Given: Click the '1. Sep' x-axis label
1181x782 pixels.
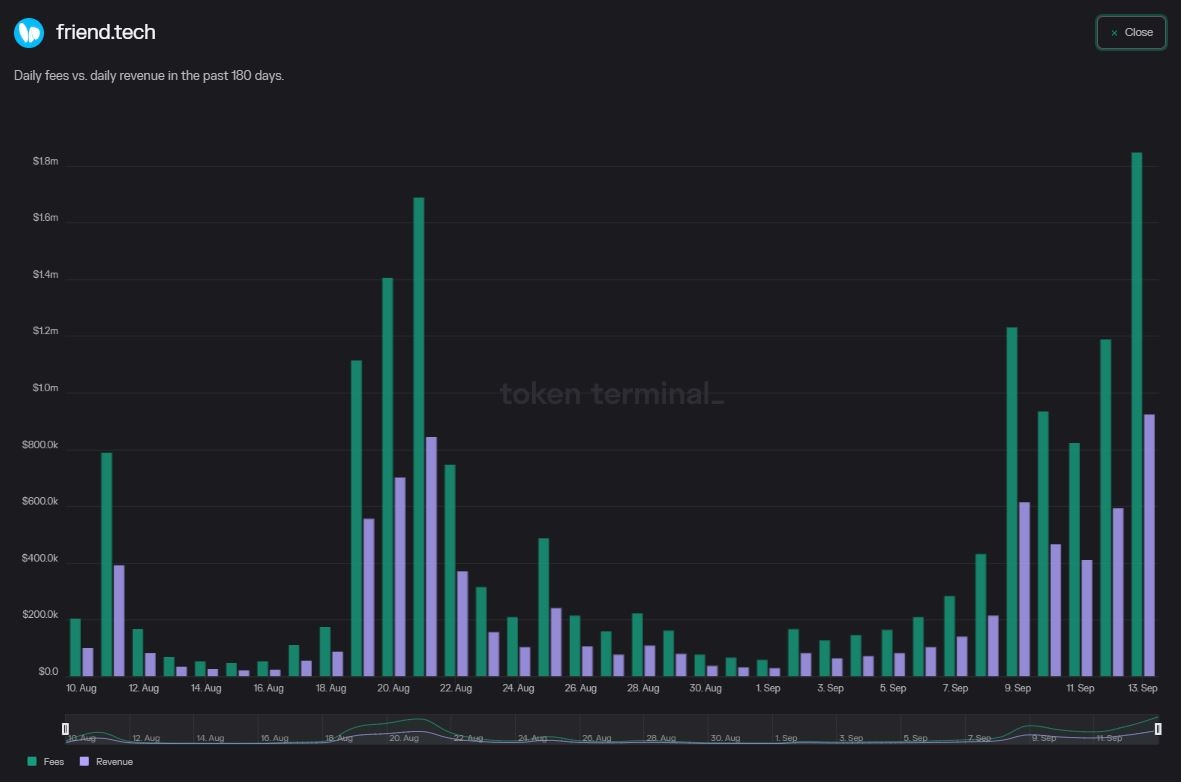Looking at the screenshot, I should (x=768, y=688).
